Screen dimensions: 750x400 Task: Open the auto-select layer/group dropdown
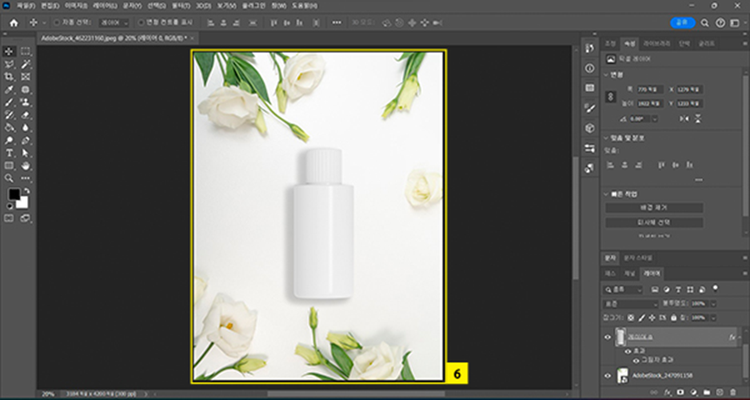pyautogui.click(x=116, y=22)
